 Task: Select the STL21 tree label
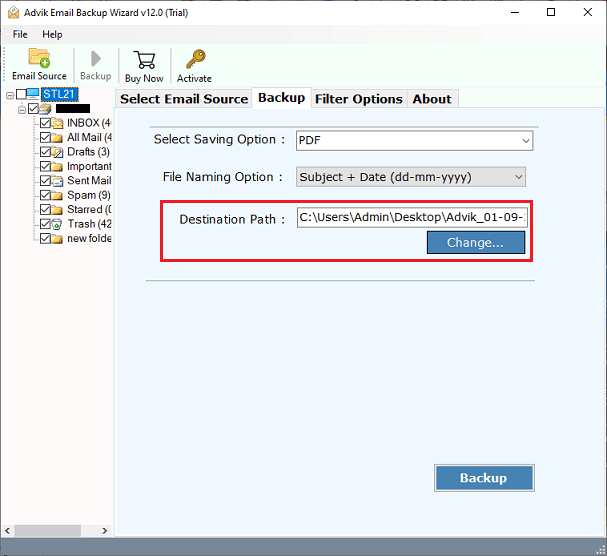click(x=59, y=94)
